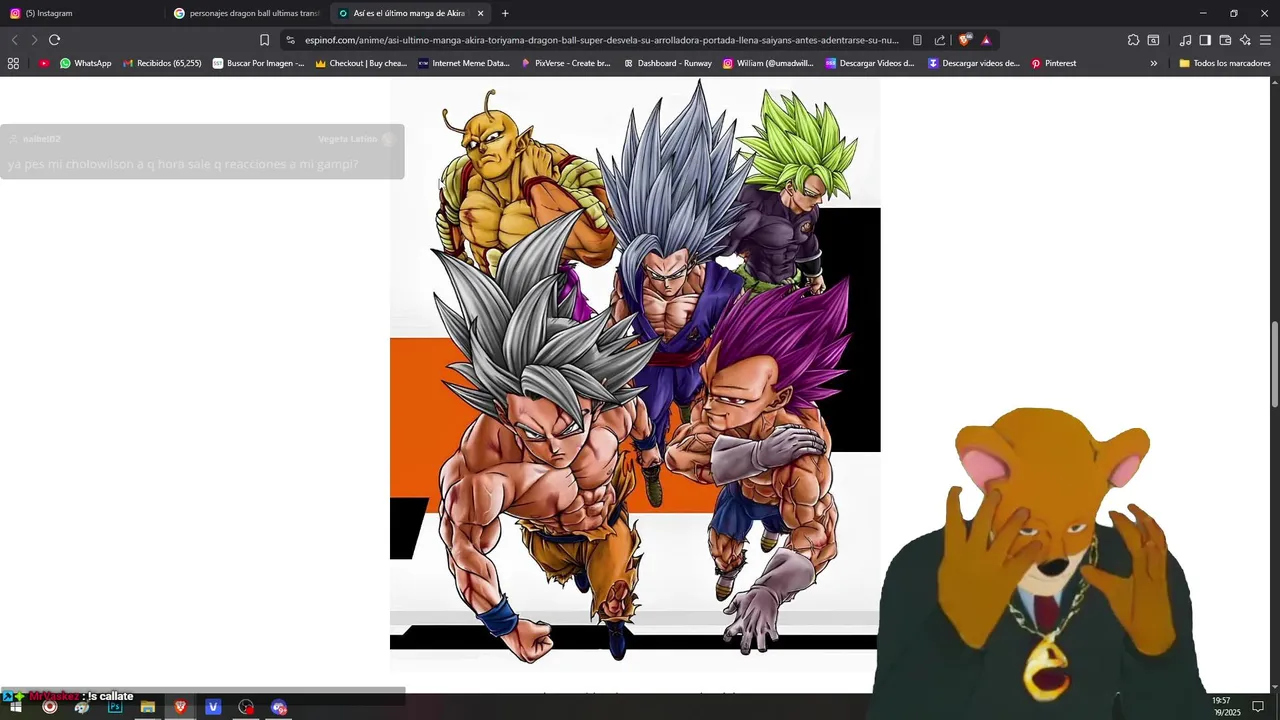Click the browser forward arrow
1280x720 pixels.
pos(34,40)
